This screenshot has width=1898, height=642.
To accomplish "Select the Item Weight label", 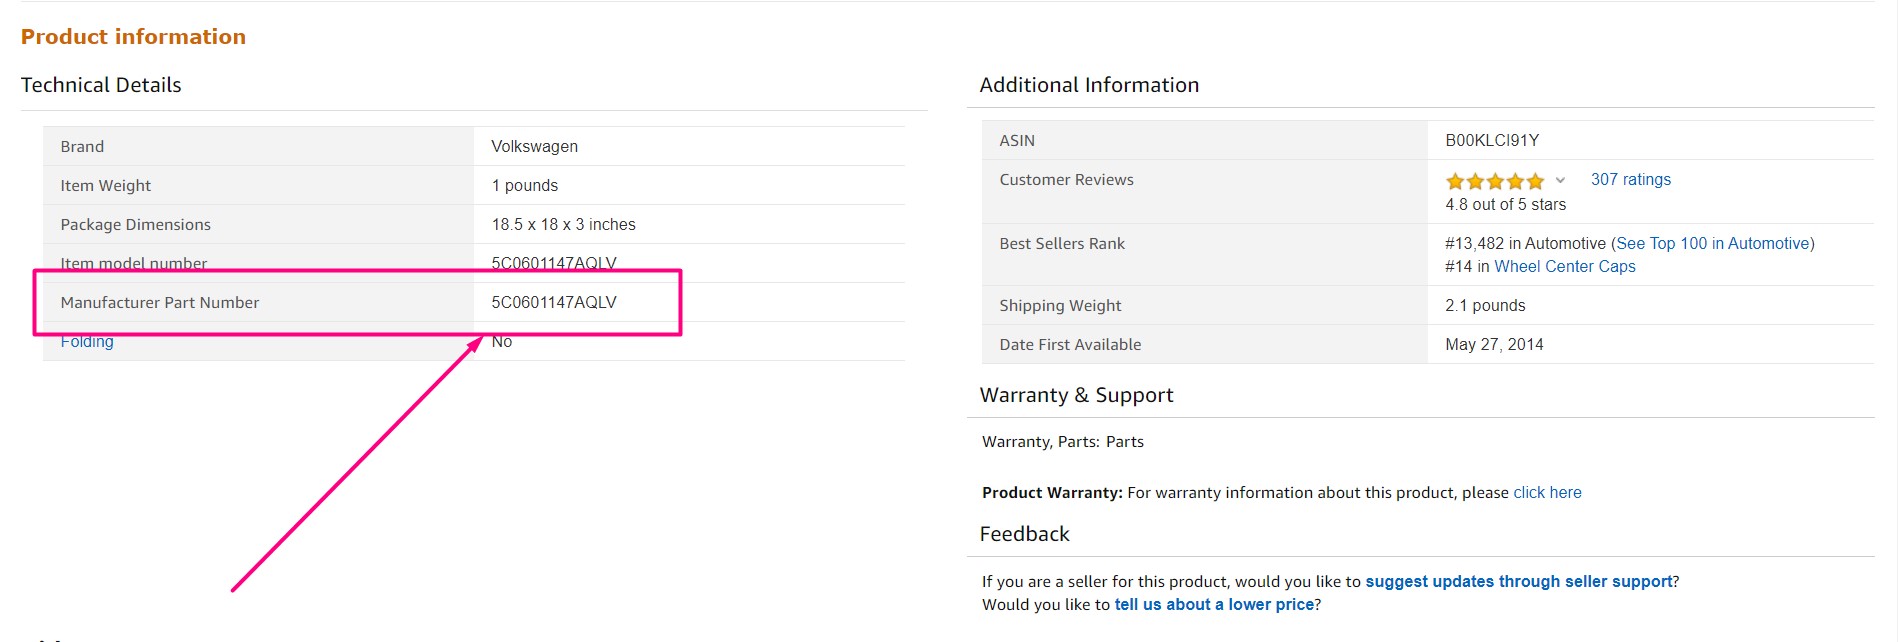I will [x=105, y=186].
